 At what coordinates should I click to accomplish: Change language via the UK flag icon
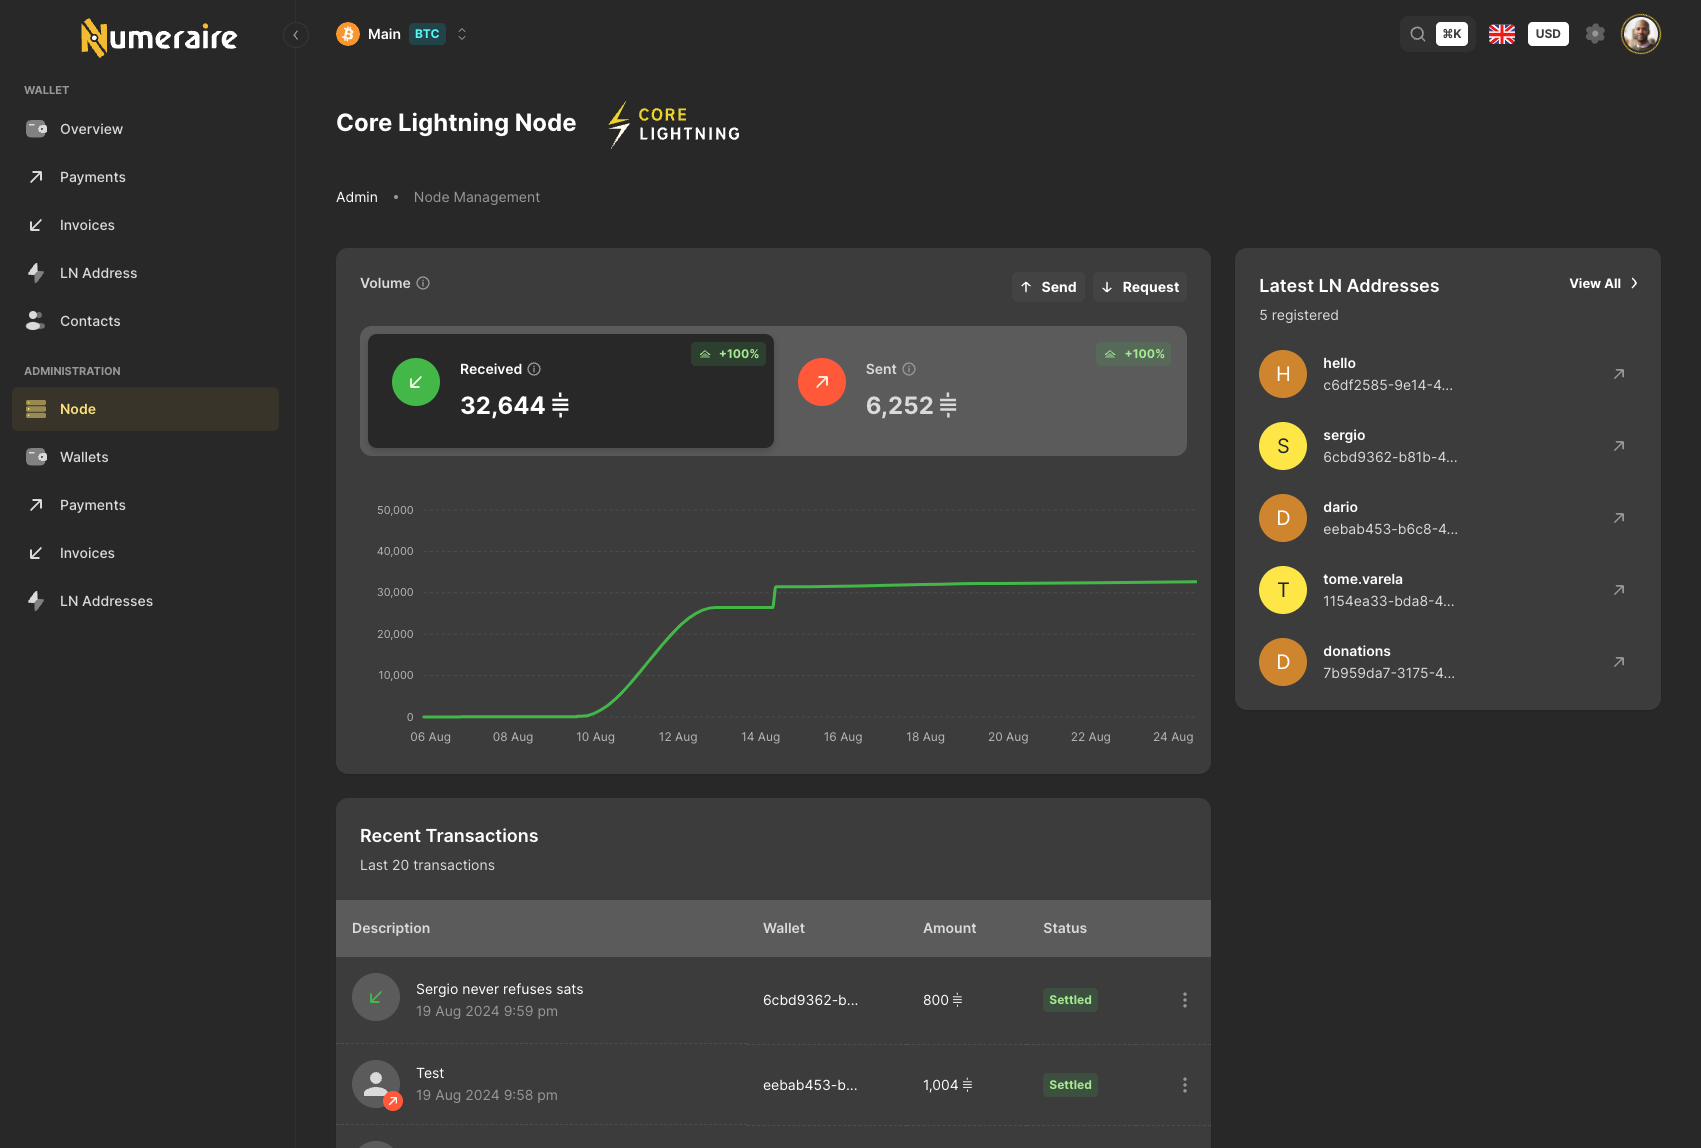(x=1502, y=34)
